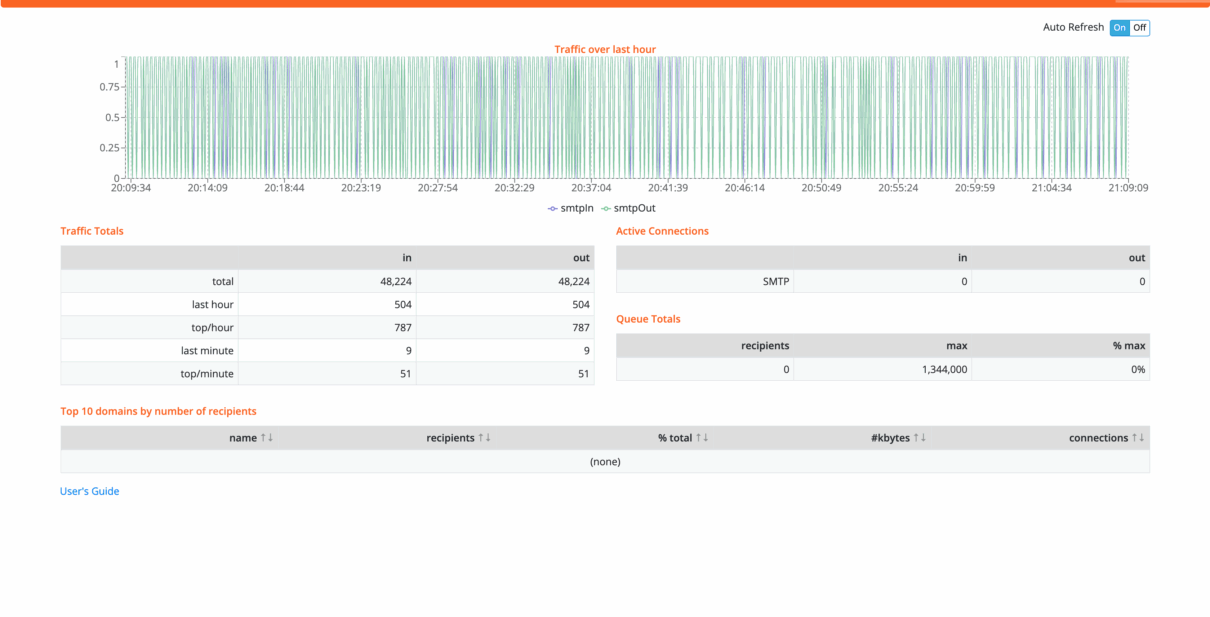Open the User's Guide link

point(90,491)
